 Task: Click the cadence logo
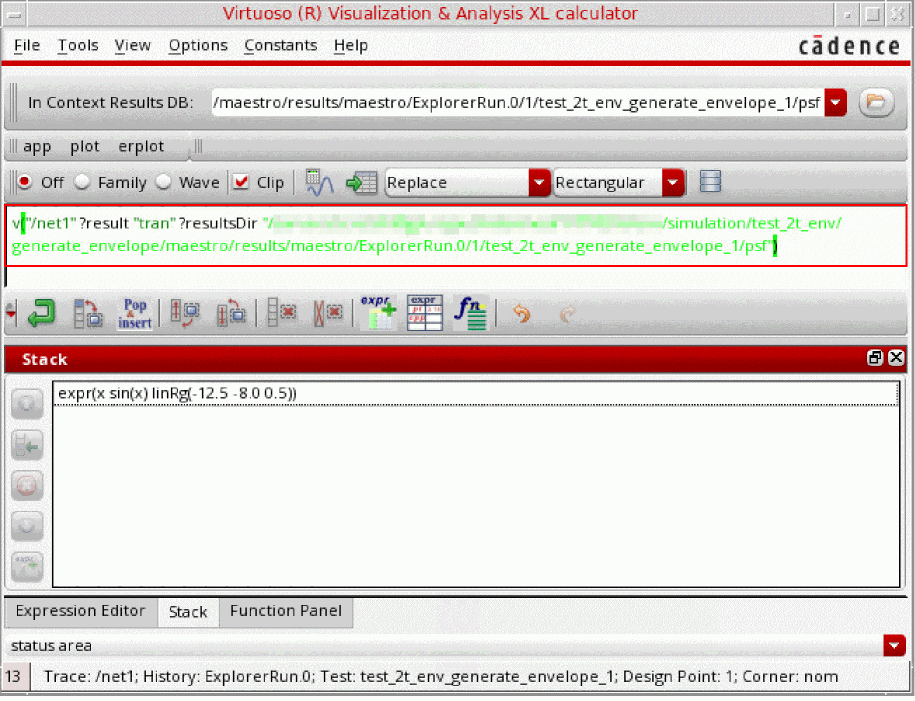point(849,45)
